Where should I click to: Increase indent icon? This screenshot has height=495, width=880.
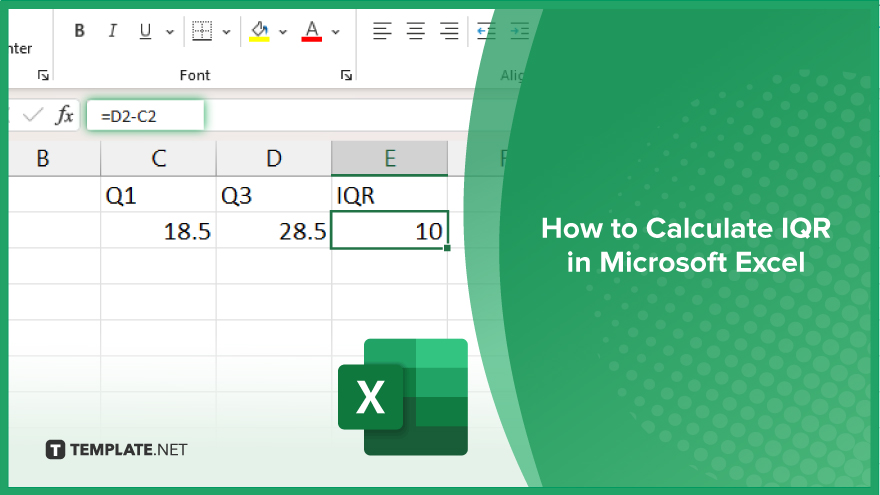pos(520,31)
